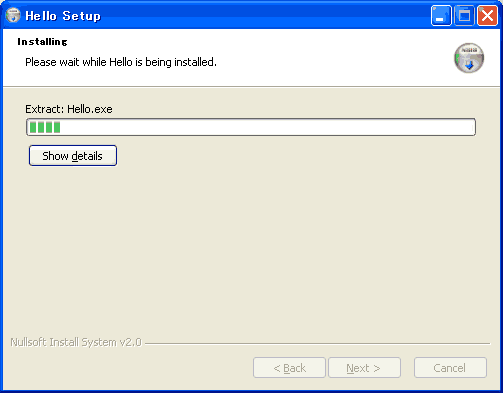Close the Hello Setup window
The width and height of the screenshot is (503, 393).
(487, 15)
